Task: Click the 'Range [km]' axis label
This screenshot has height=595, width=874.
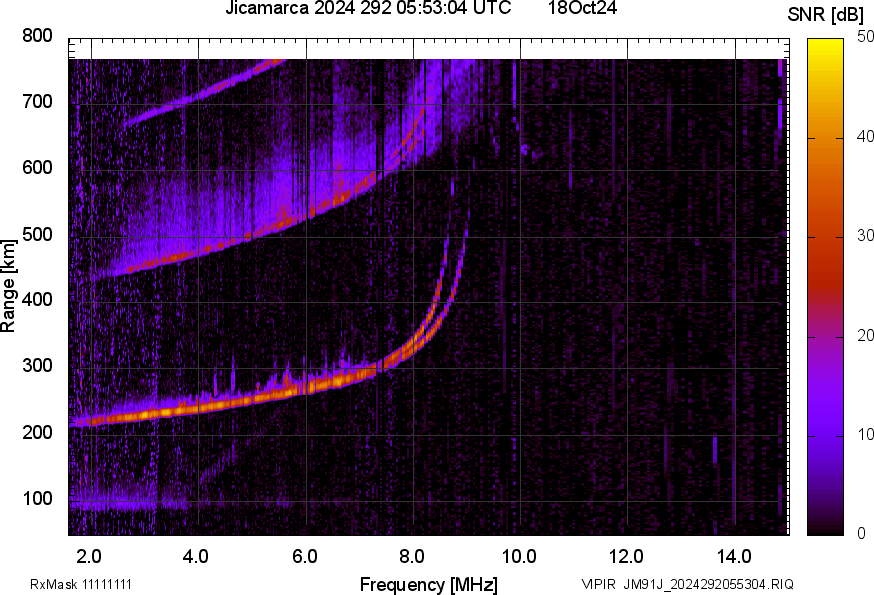Action: click(x=8, y=286)
